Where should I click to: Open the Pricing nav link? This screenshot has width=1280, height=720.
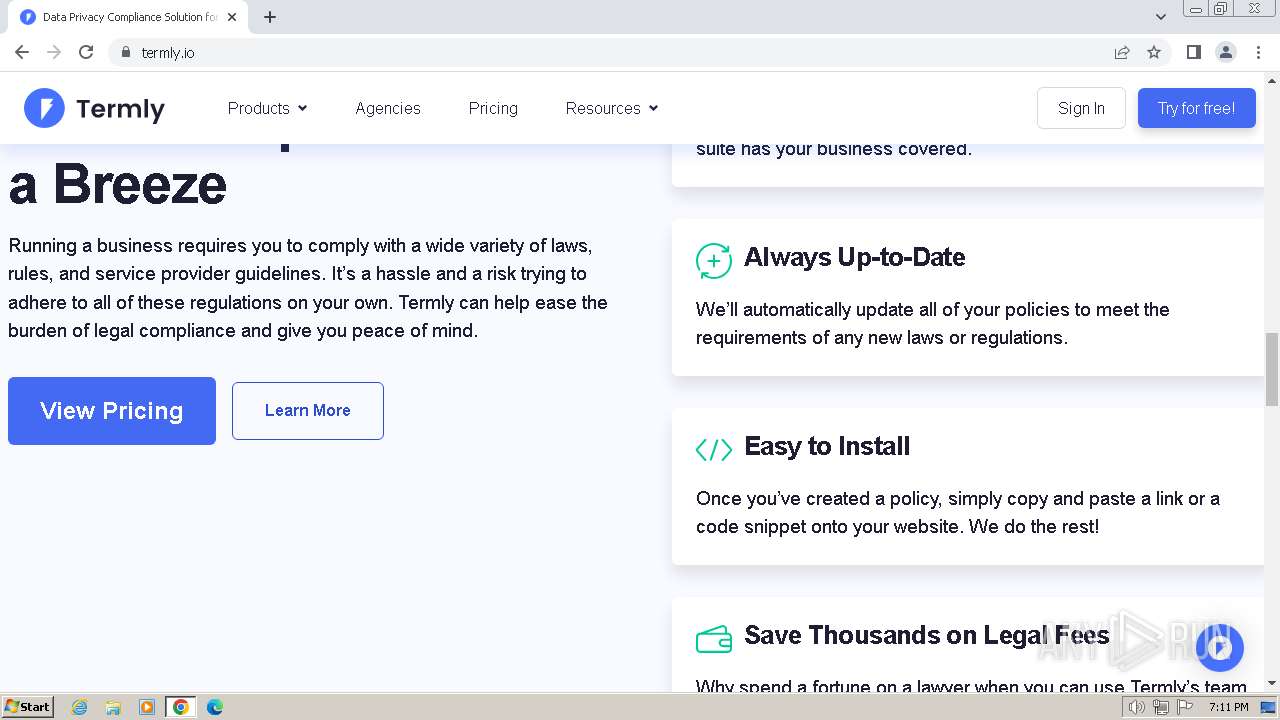click(x=493, y=108)
